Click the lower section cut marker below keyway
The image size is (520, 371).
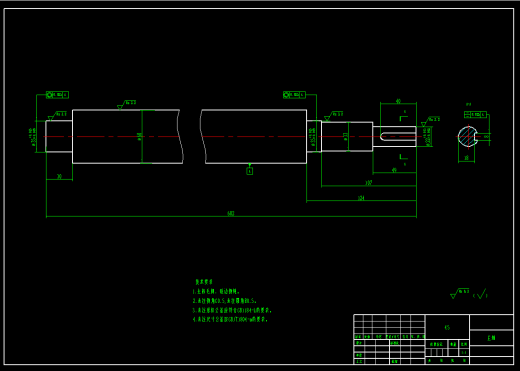pyautogui.click(x=404, y=158)
